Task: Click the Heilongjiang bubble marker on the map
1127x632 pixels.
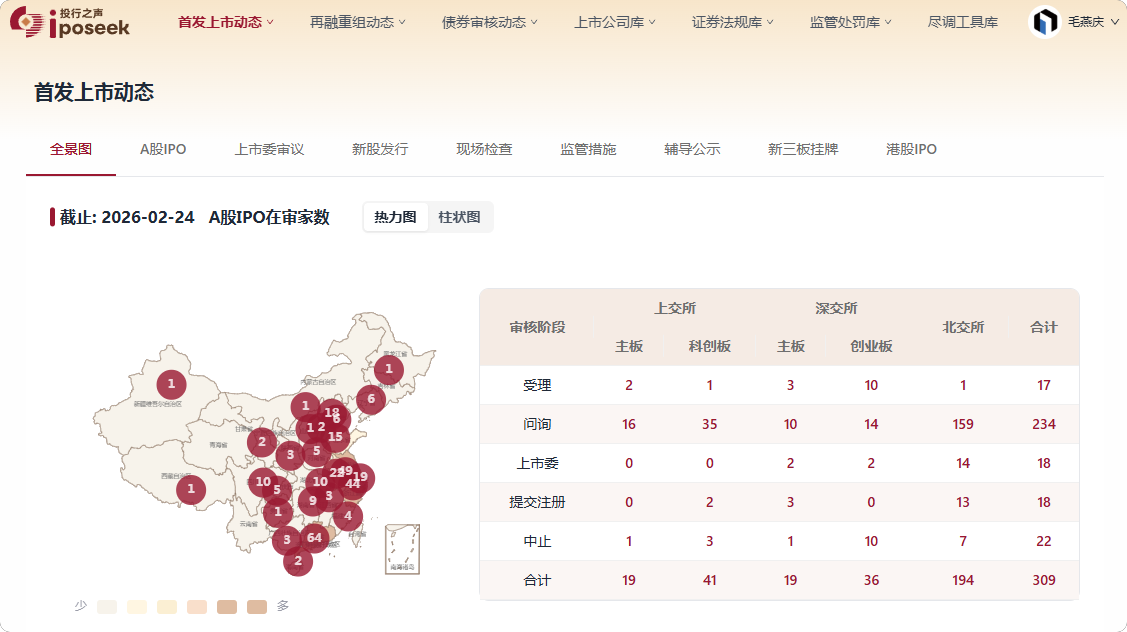Action: click(388, 370)
